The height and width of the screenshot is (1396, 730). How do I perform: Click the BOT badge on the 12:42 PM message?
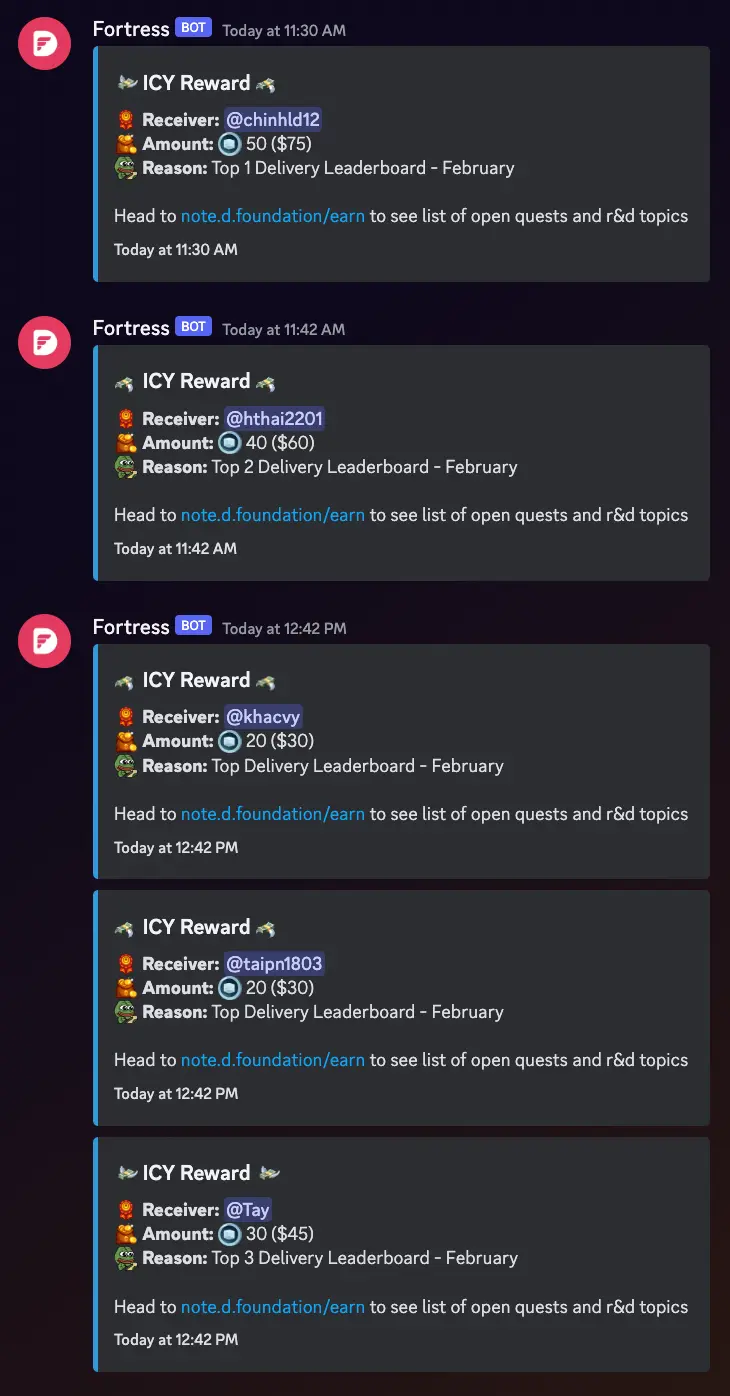194,626
